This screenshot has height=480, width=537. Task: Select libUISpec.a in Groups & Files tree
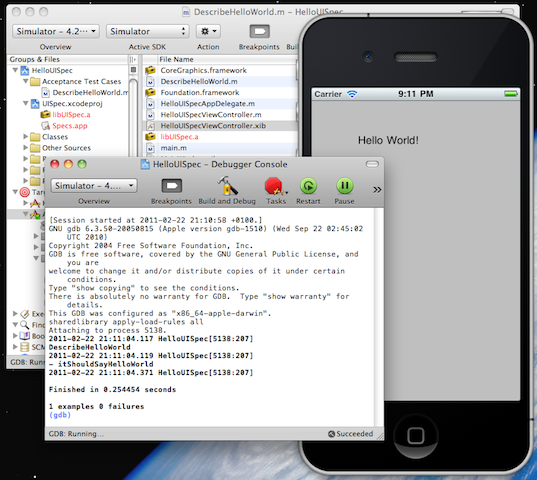point(71,114)
